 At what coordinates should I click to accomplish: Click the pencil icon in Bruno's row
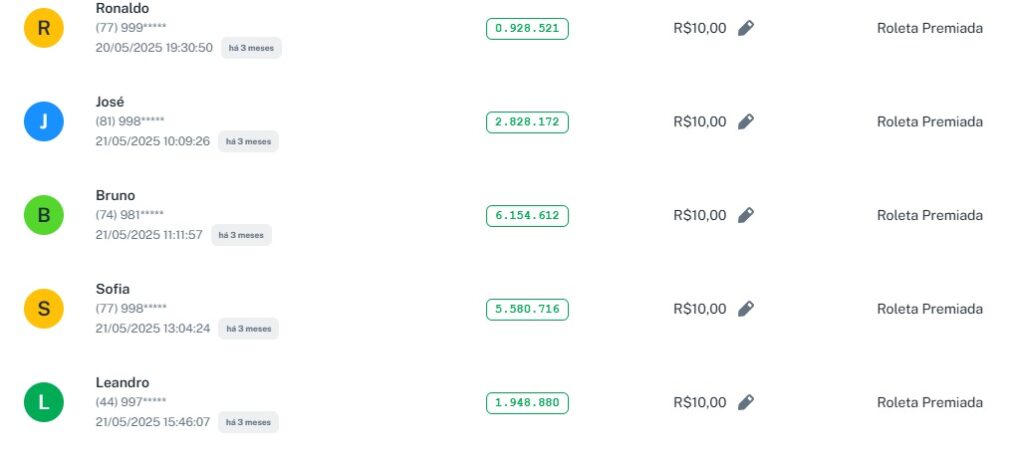point(745,215)
